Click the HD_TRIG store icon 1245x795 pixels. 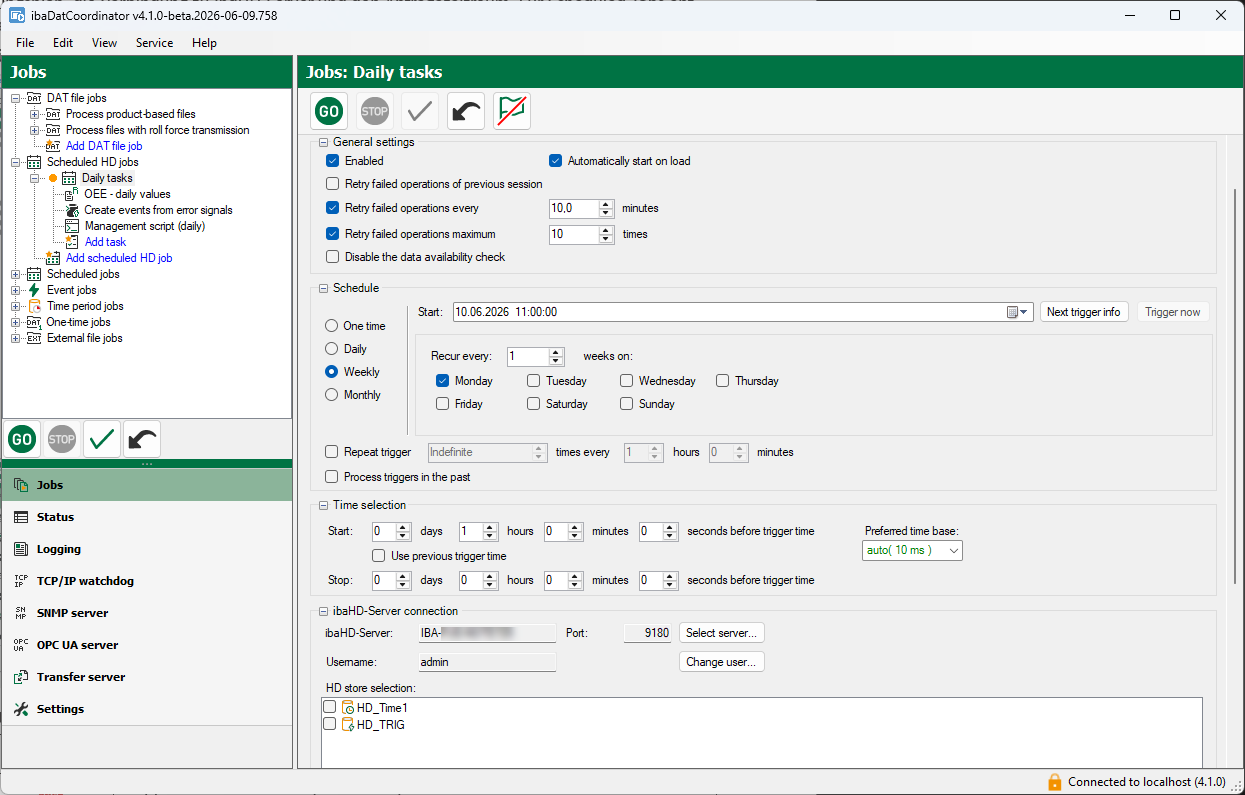tap(348, 725)
